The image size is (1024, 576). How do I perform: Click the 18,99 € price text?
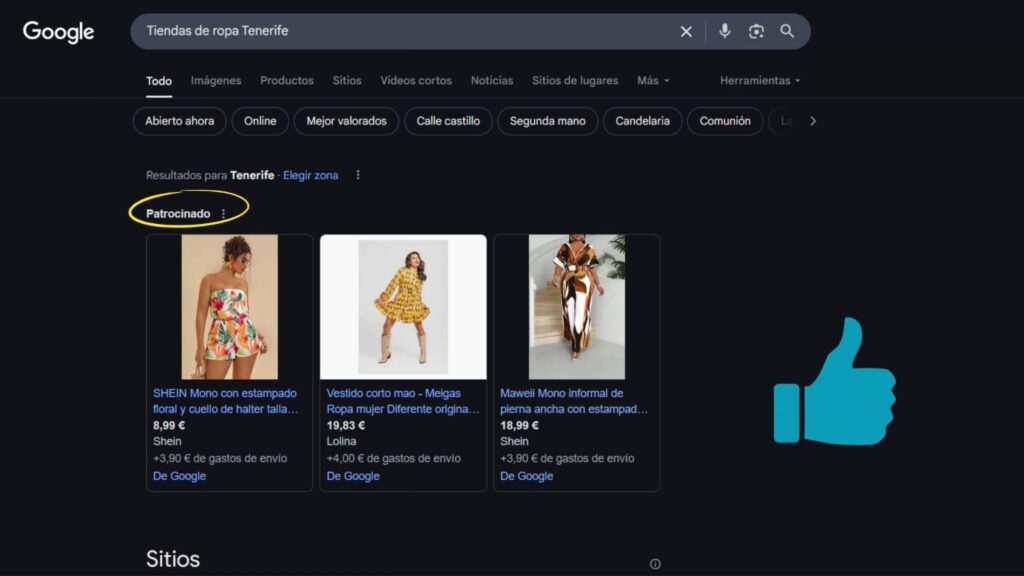[519, 425]
